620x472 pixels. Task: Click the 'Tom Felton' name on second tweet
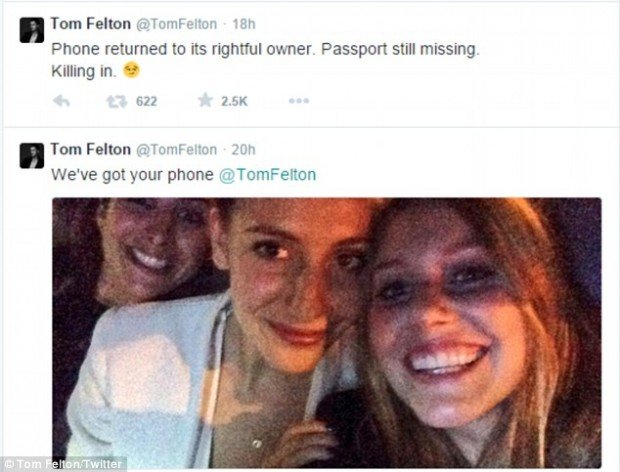click(x=89, y=149)
